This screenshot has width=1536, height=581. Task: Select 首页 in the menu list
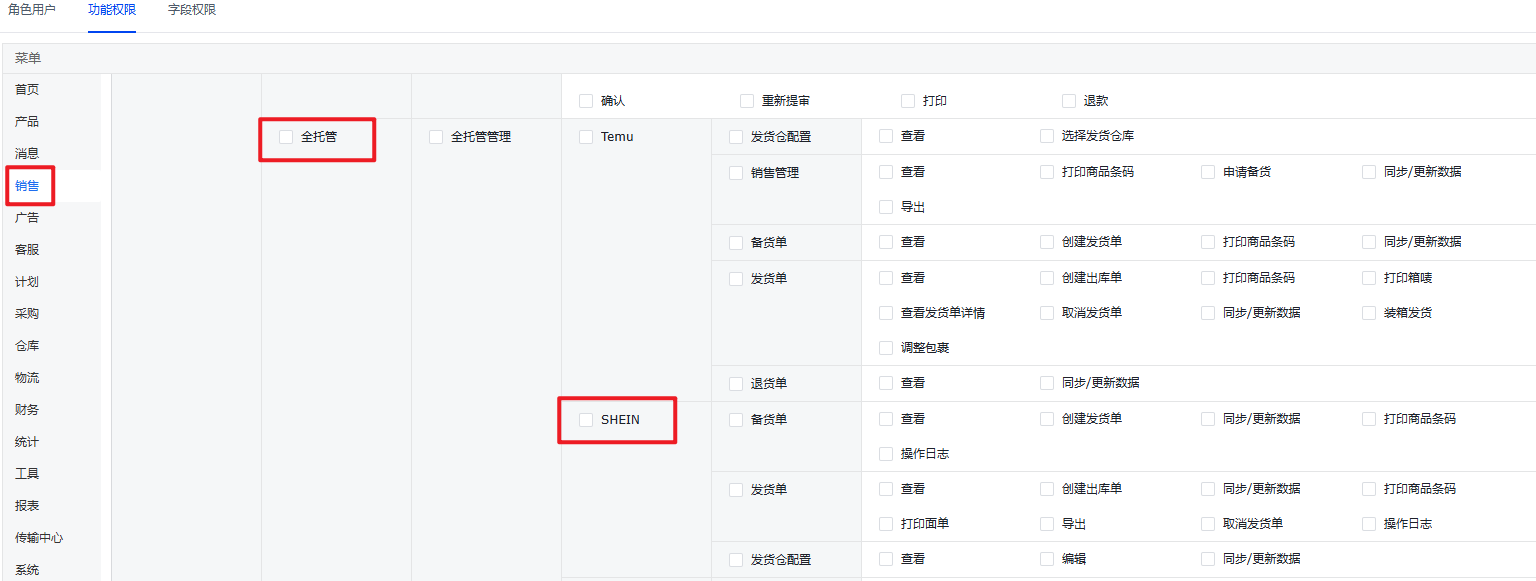27,89
